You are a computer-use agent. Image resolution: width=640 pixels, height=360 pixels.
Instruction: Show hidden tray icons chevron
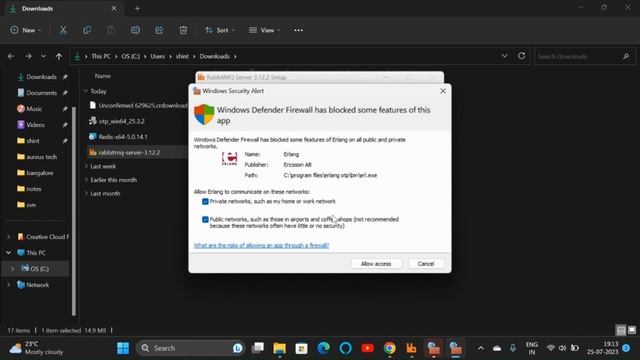[x=481, y=348]
